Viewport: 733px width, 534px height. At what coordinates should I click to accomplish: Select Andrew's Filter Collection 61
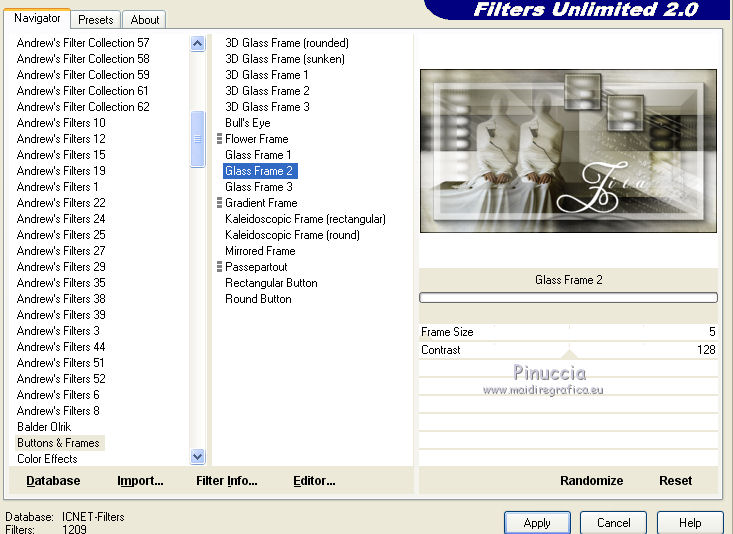[x=82, y=91]
